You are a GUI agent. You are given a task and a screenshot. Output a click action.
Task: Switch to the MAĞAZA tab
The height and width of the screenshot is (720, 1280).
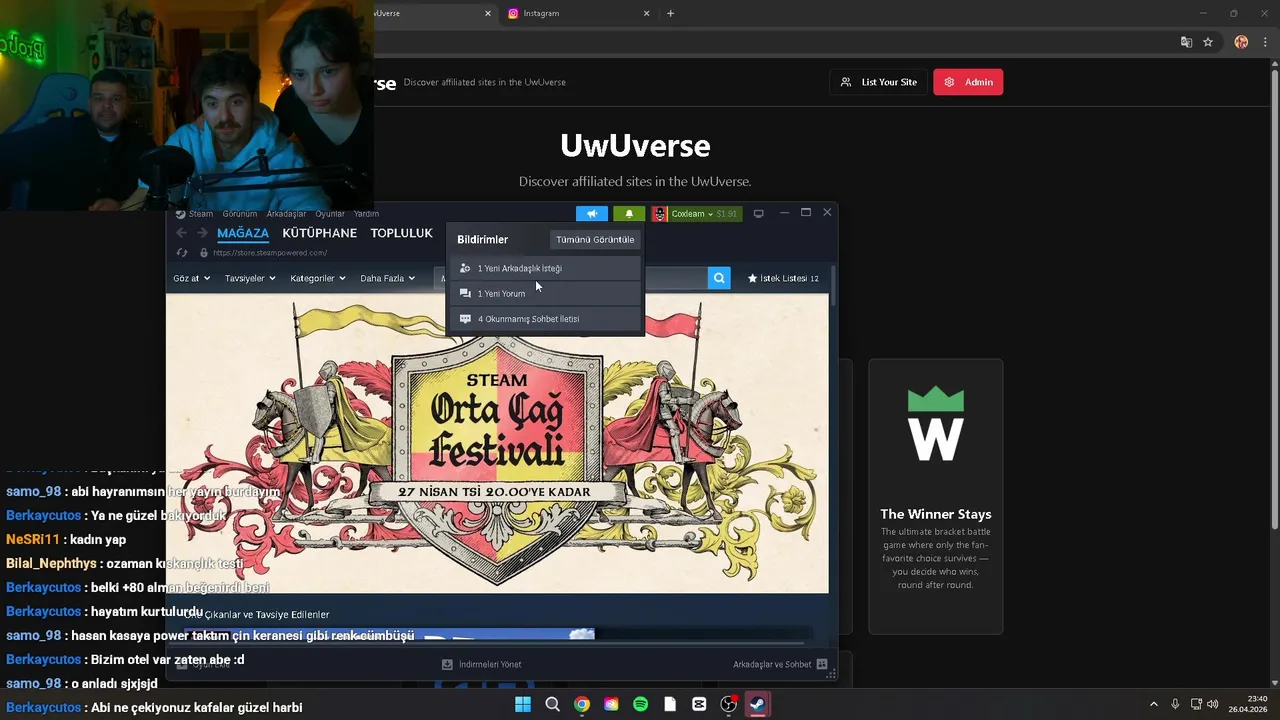coord(243,233)
